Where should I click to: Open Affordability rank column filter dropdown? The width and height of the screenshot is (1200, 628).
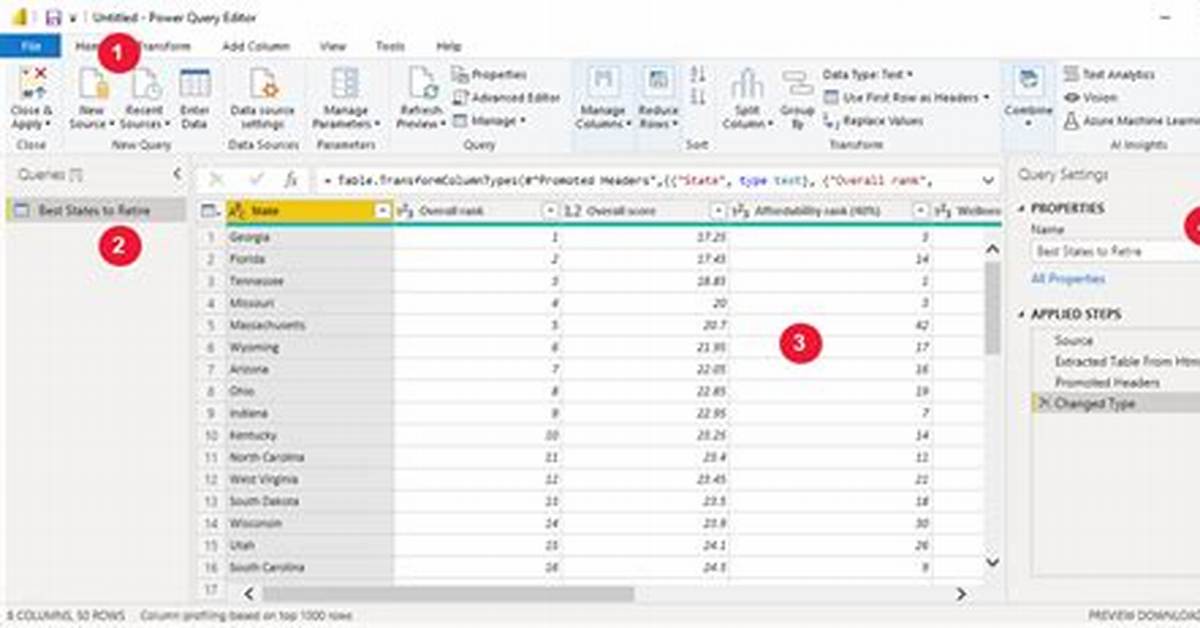[x=920, y=211]
